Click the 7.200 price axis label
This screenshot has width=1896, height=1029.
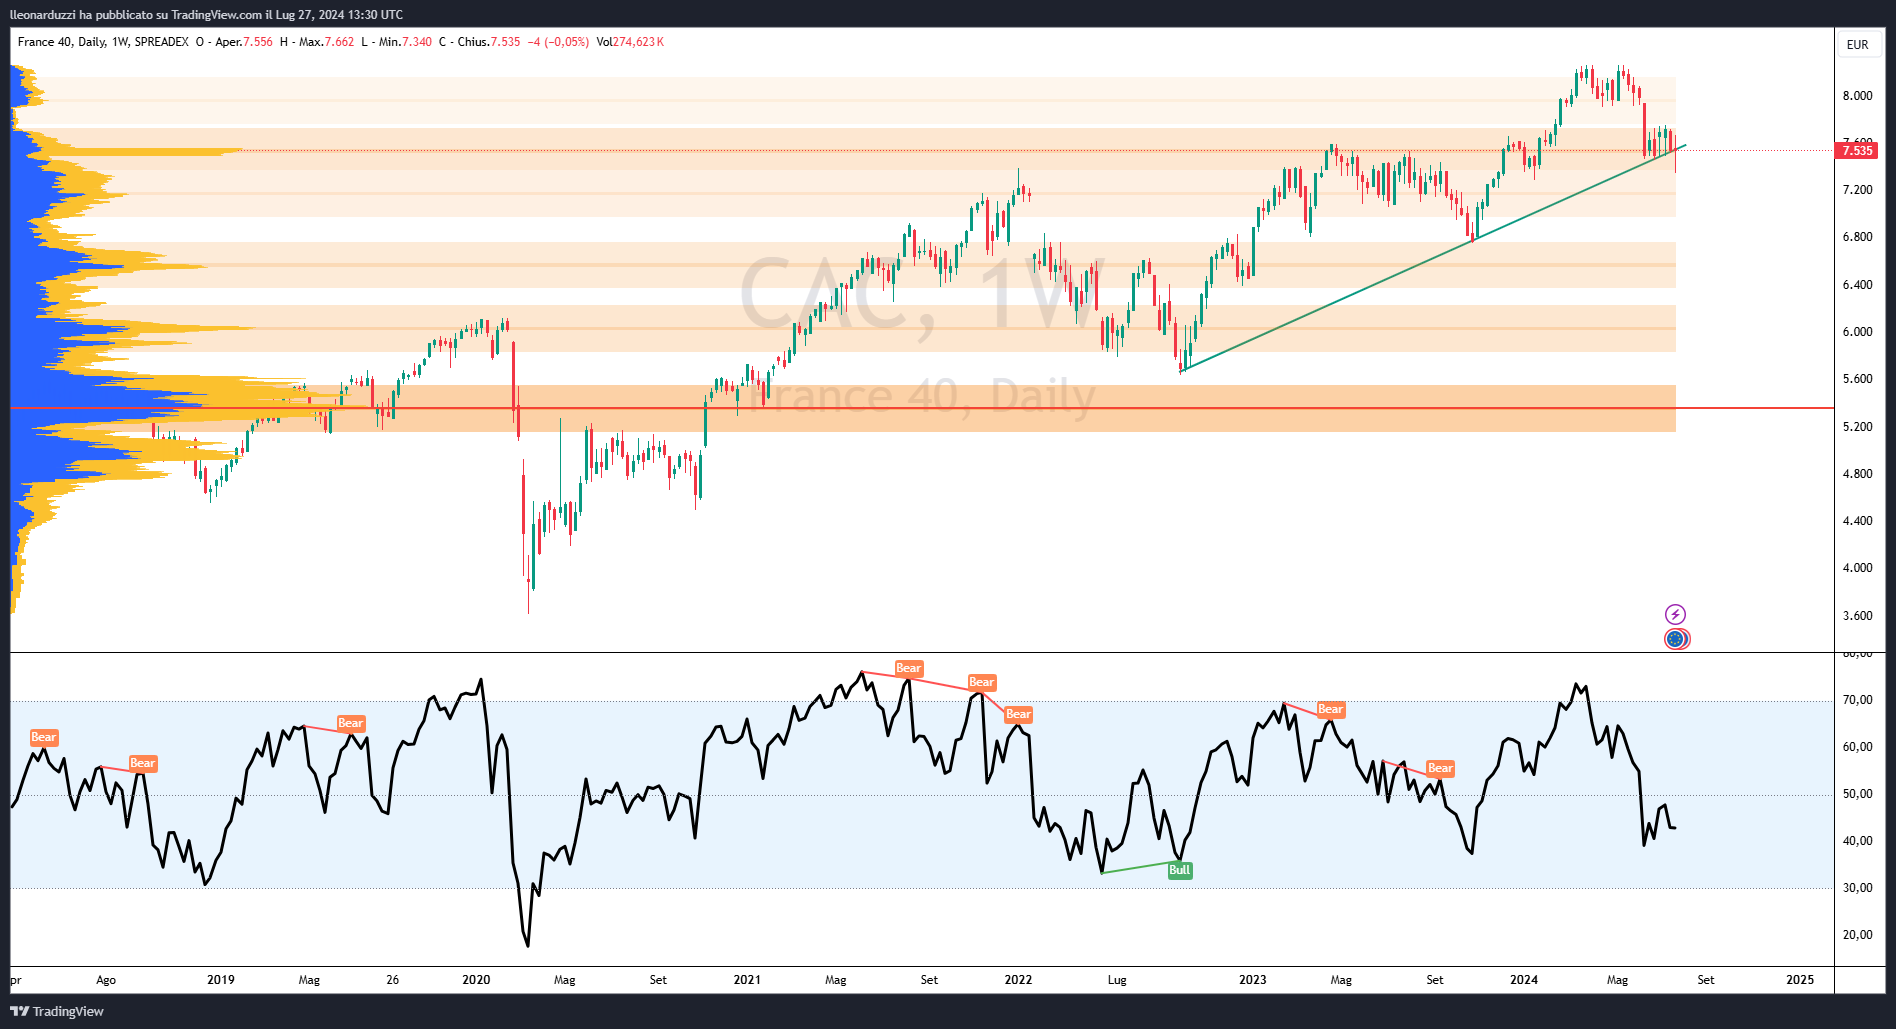click(x=1857, y=190)
